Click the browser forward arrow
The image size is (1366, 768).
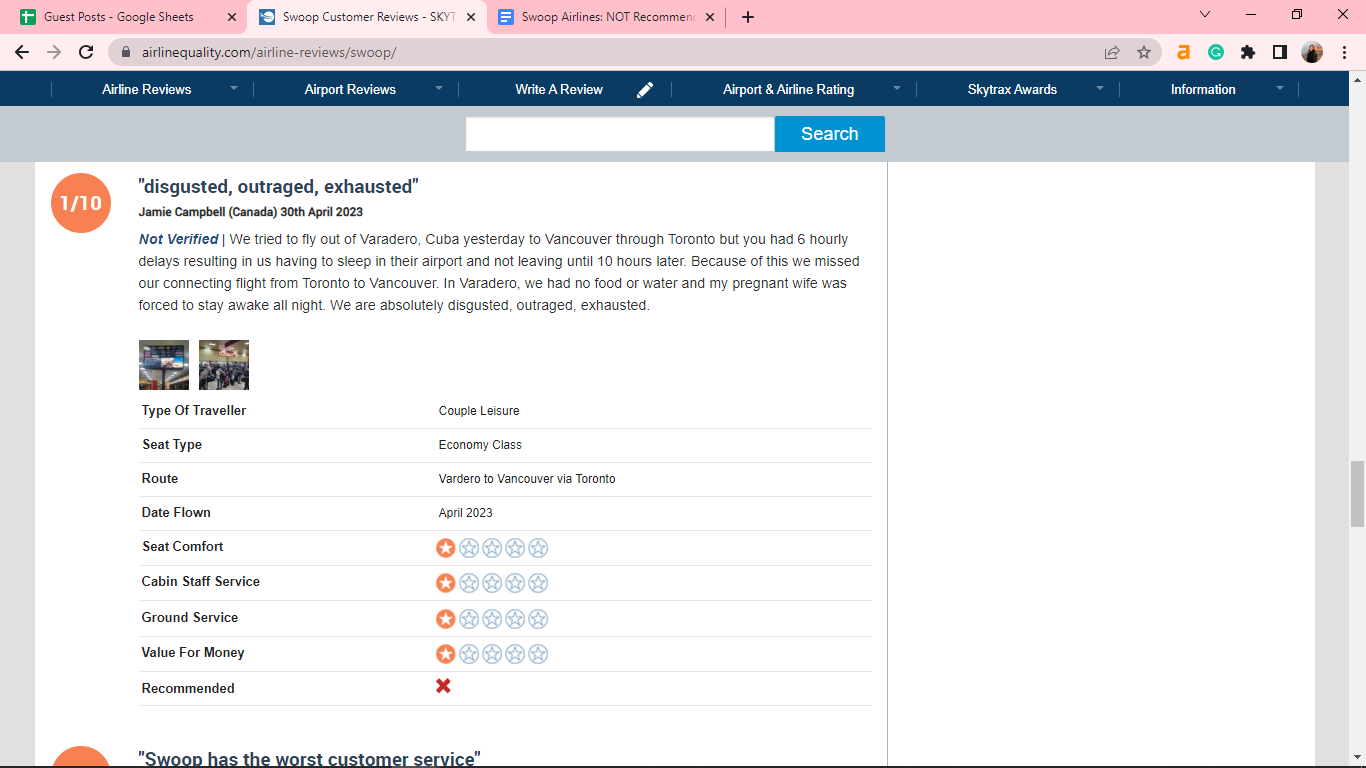54,52
